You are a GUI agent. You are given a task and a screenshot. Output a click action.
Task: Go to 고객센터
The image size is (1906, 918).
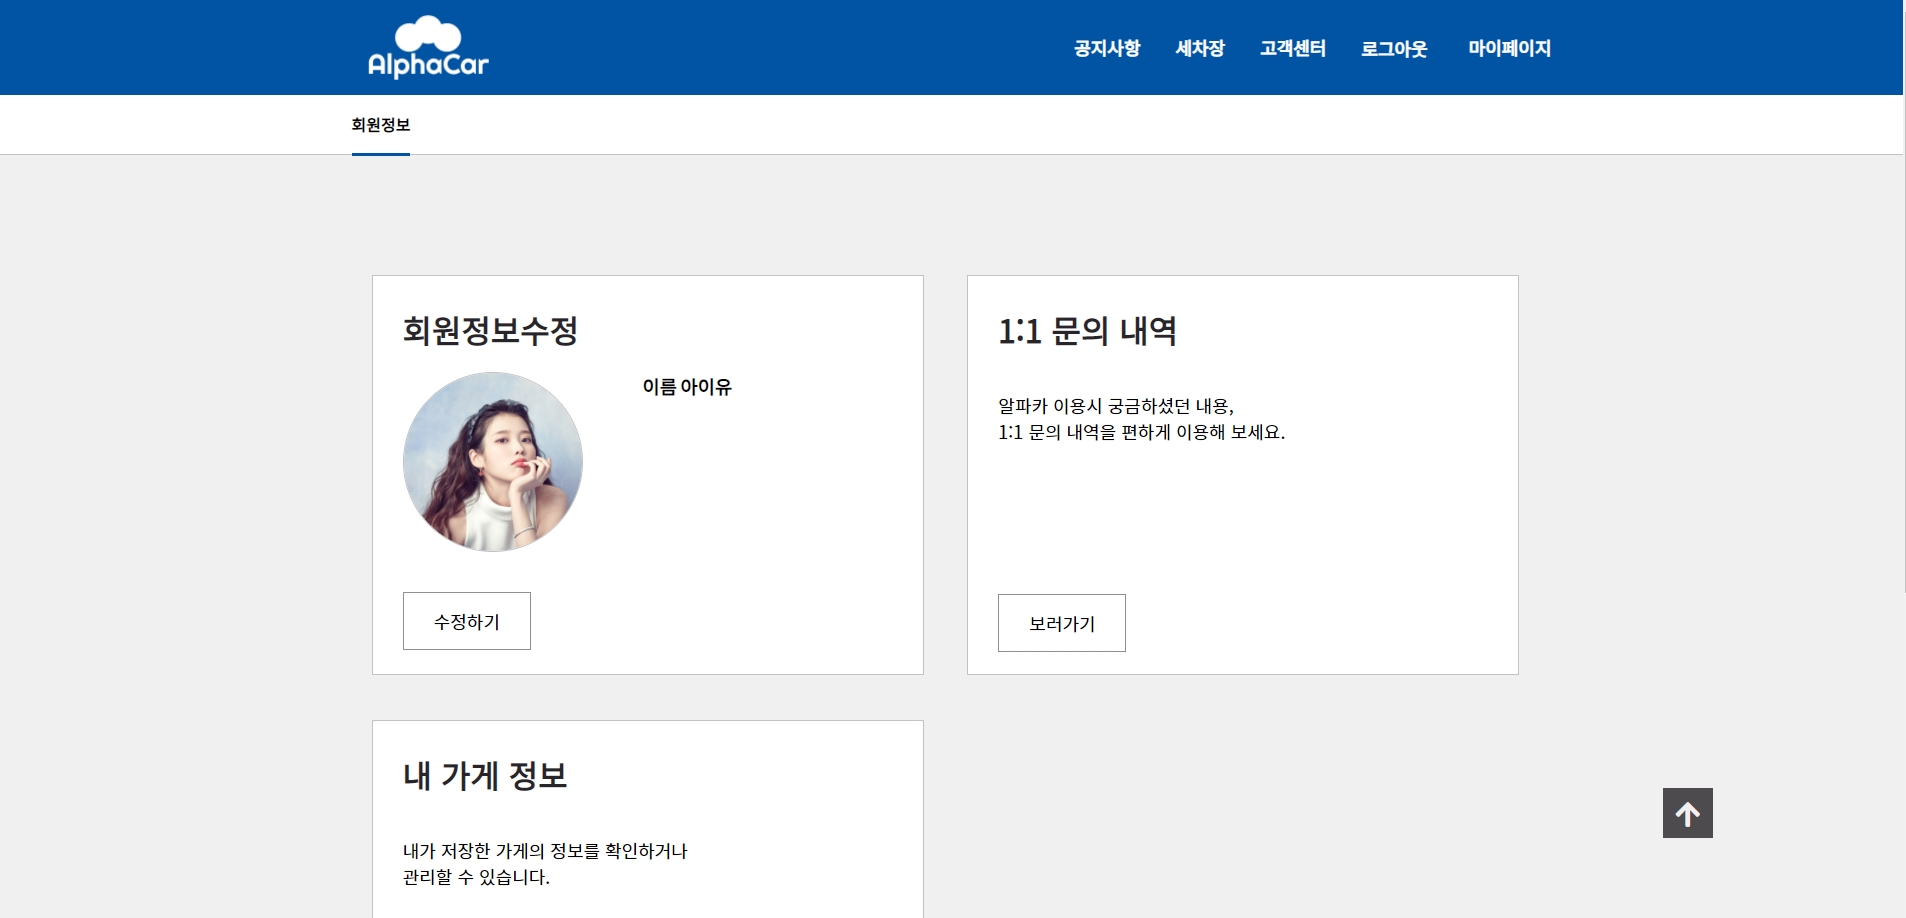(x=1293, y=48)
